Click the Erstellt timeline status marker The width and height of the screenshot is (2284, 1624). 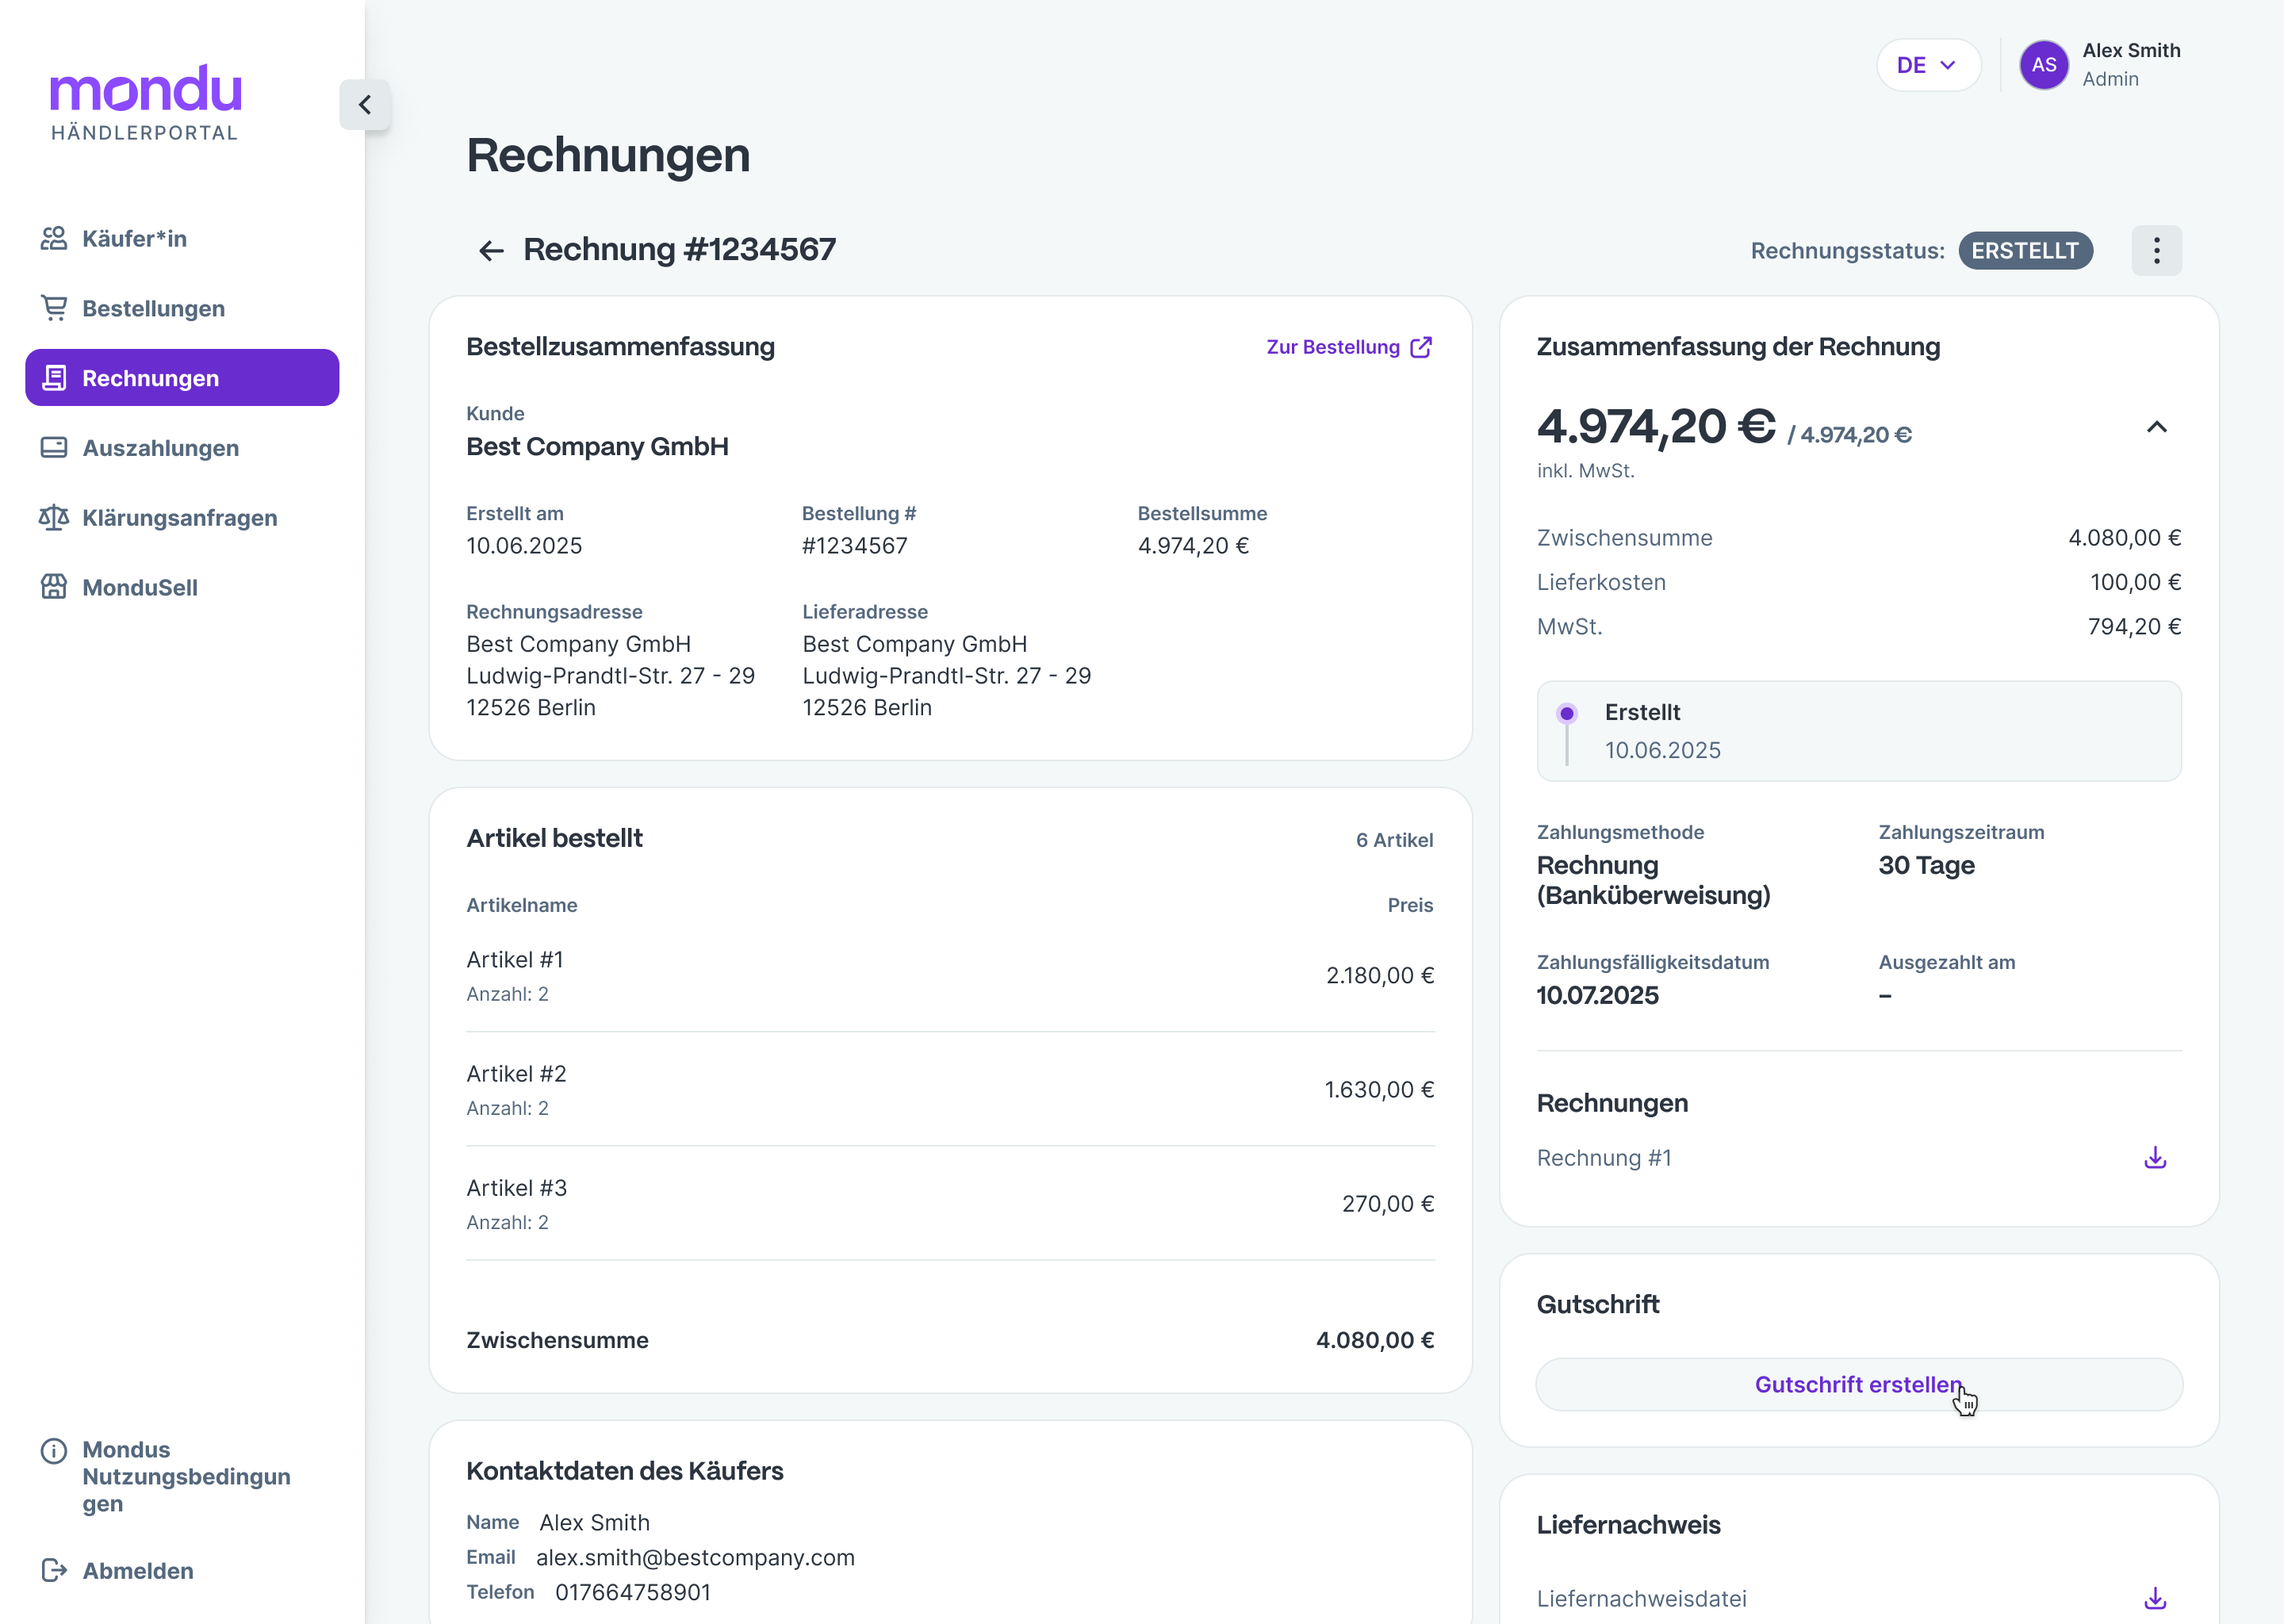click(x=1567, y=714)
